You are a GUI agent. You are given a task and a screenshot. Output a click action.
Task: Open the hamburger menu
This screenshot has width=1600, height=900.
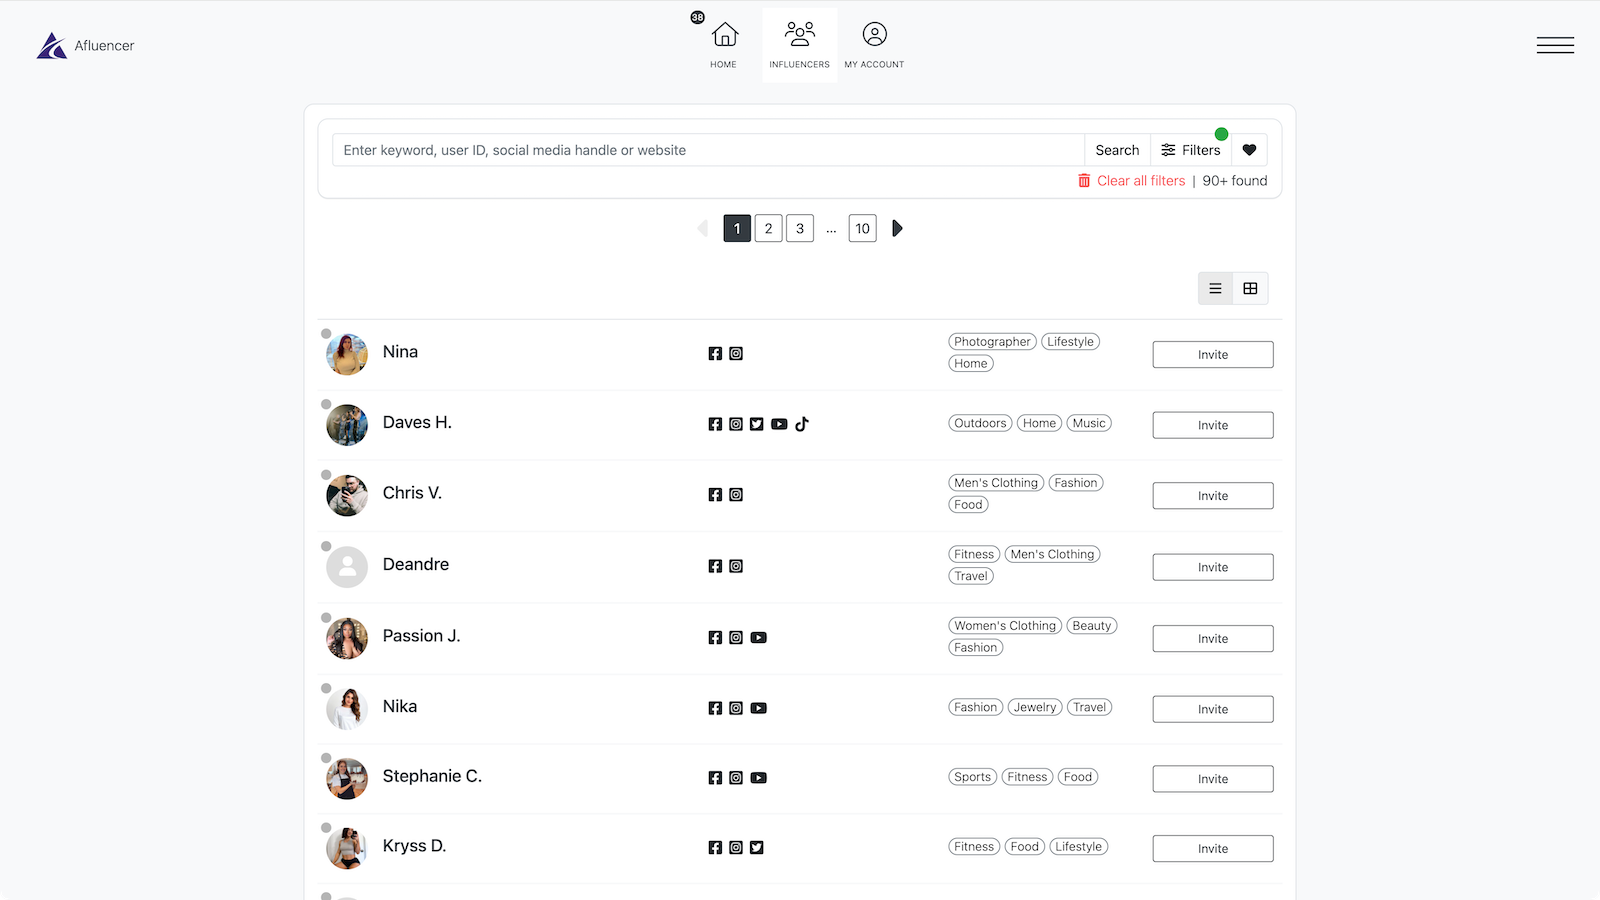[x=1555, y=45]
